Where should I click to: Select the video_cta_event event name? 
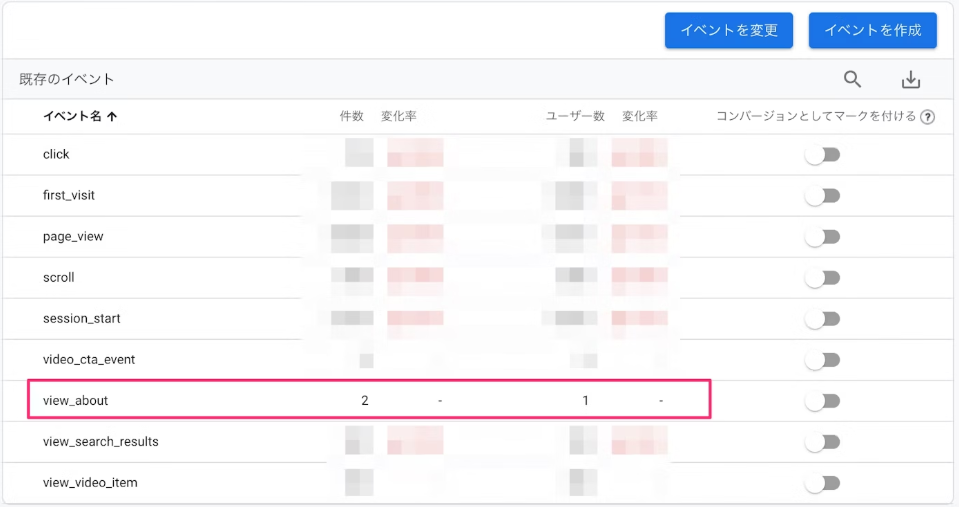pyautogui.click(x=89, y=360)
